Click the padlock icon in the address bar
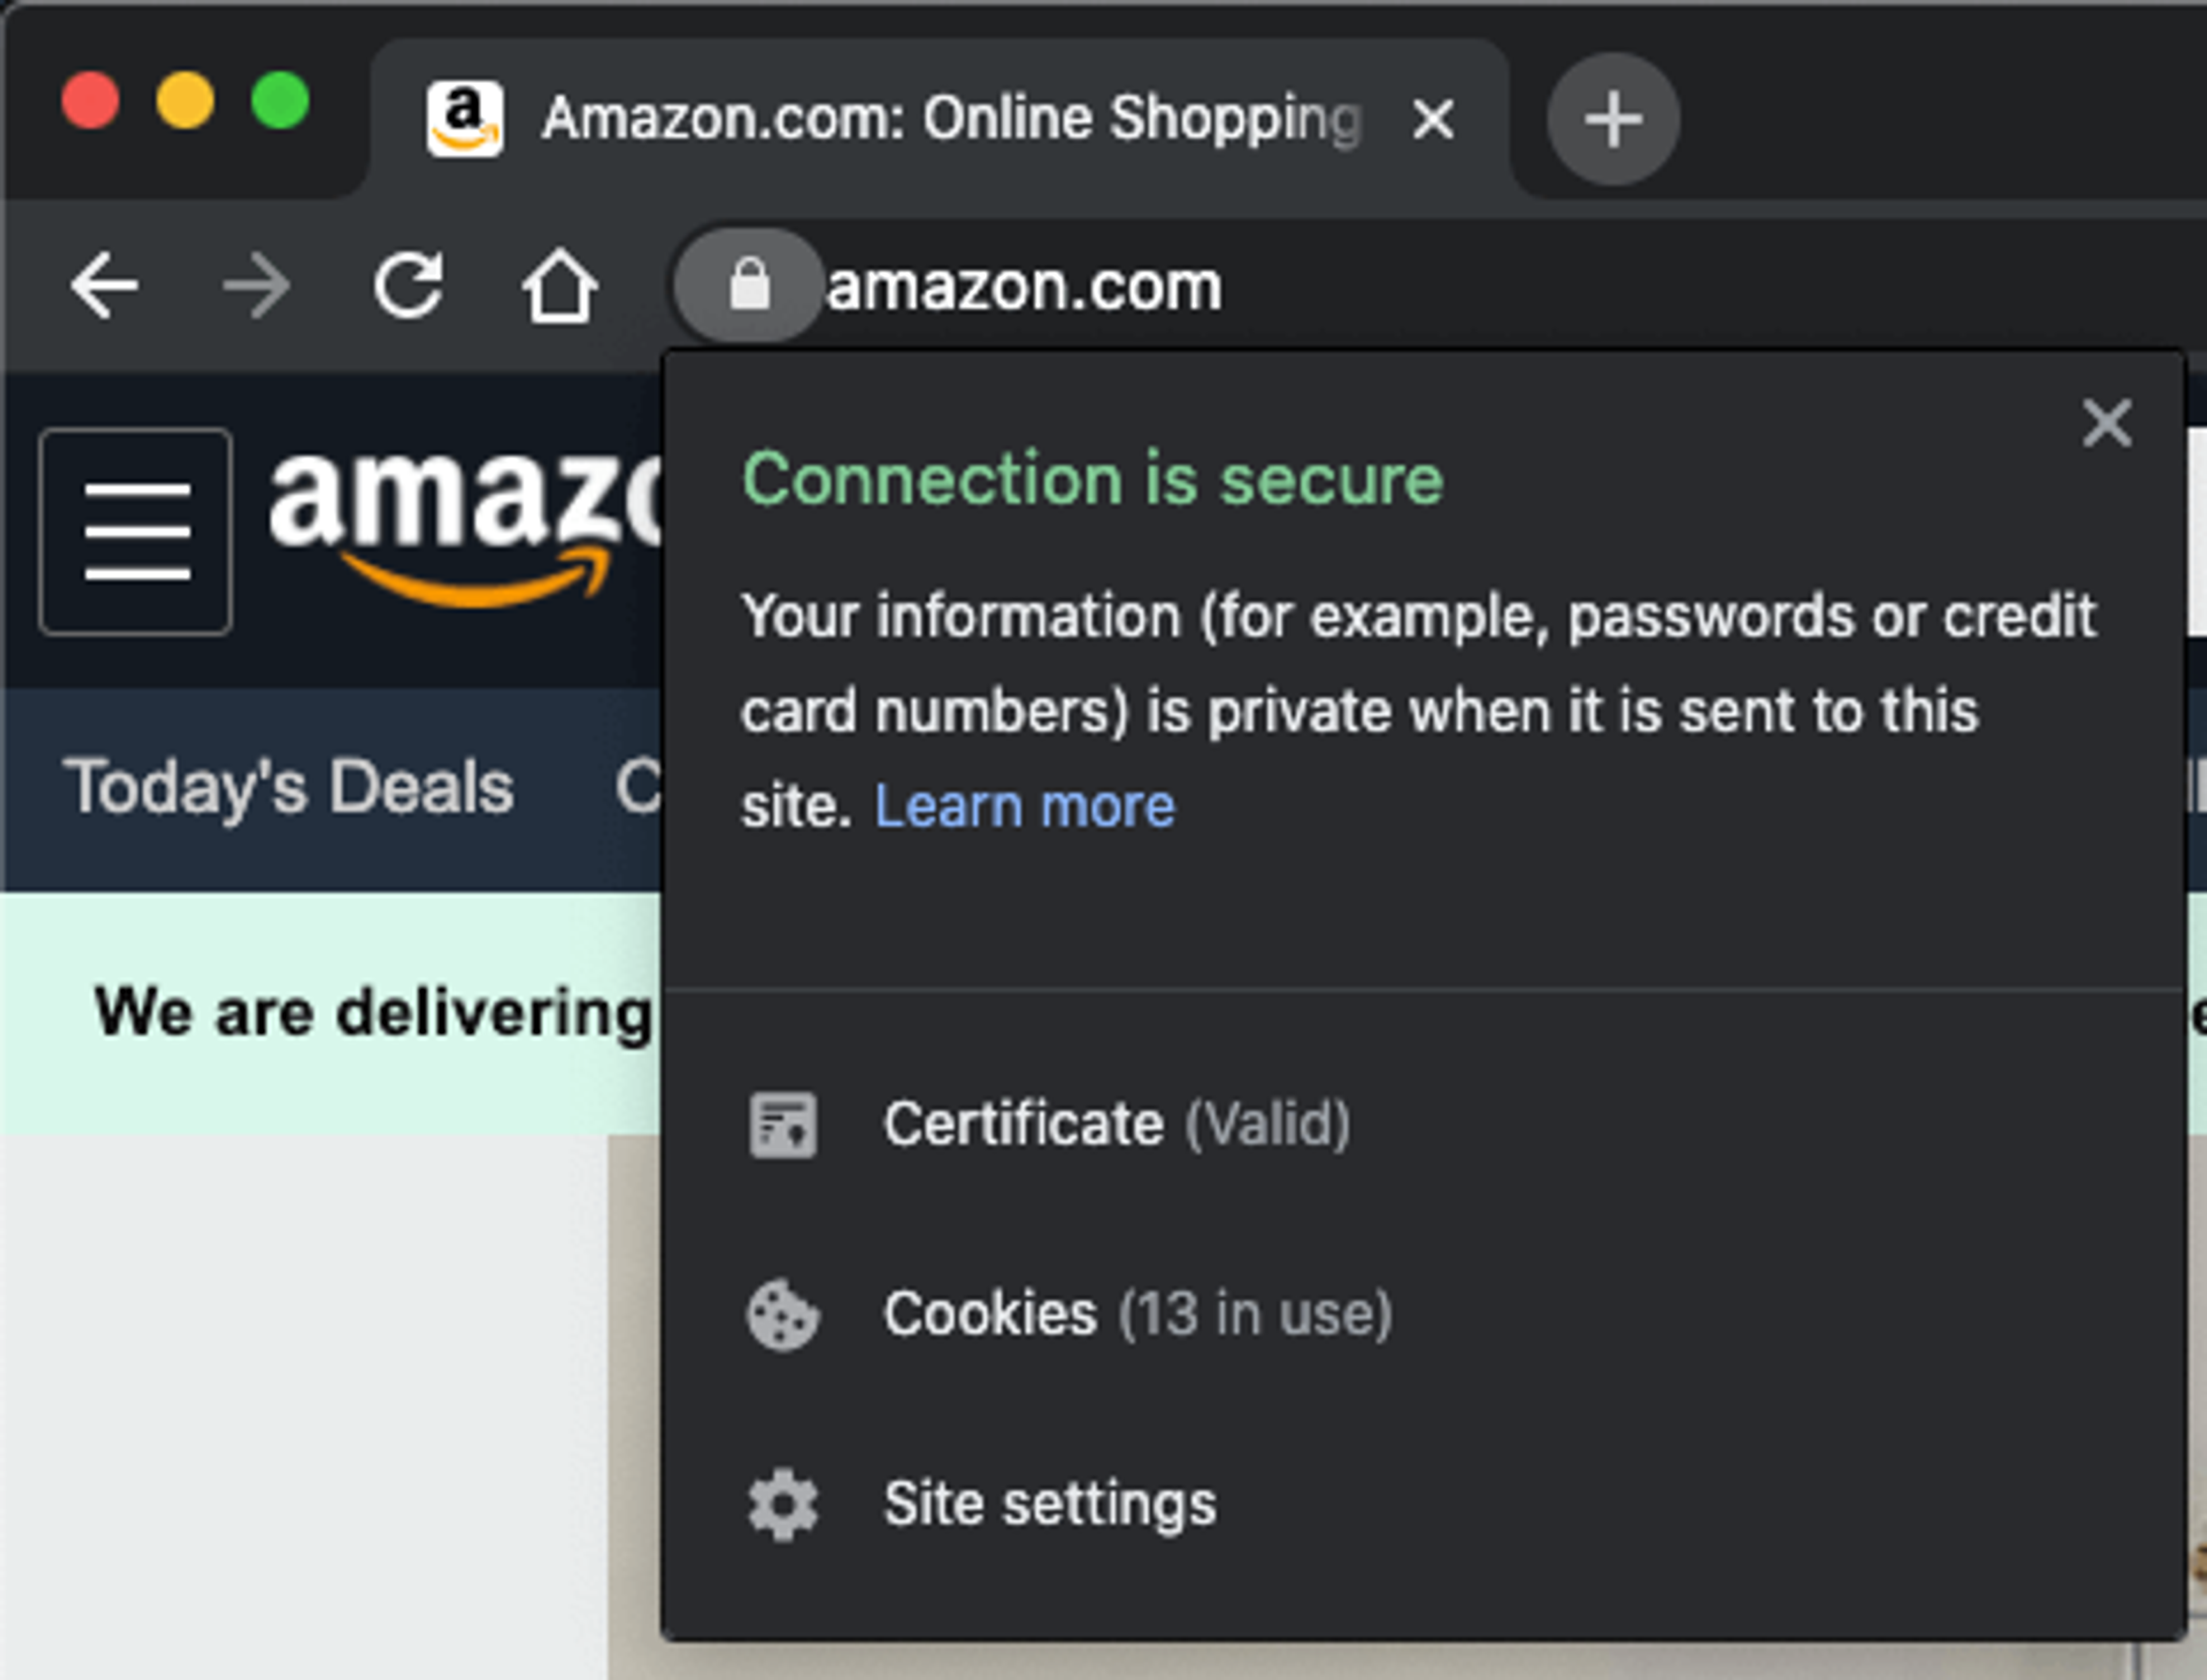Image resolution: width=2207 pixels, height=1680 pixels. (x=749, y=285)
